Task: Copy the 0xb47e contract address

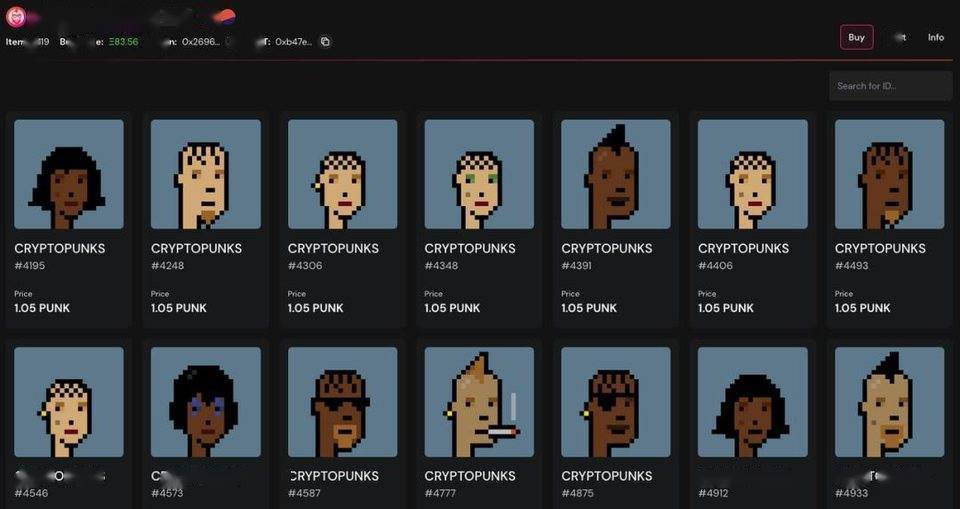Action: [x=326, y=42]
